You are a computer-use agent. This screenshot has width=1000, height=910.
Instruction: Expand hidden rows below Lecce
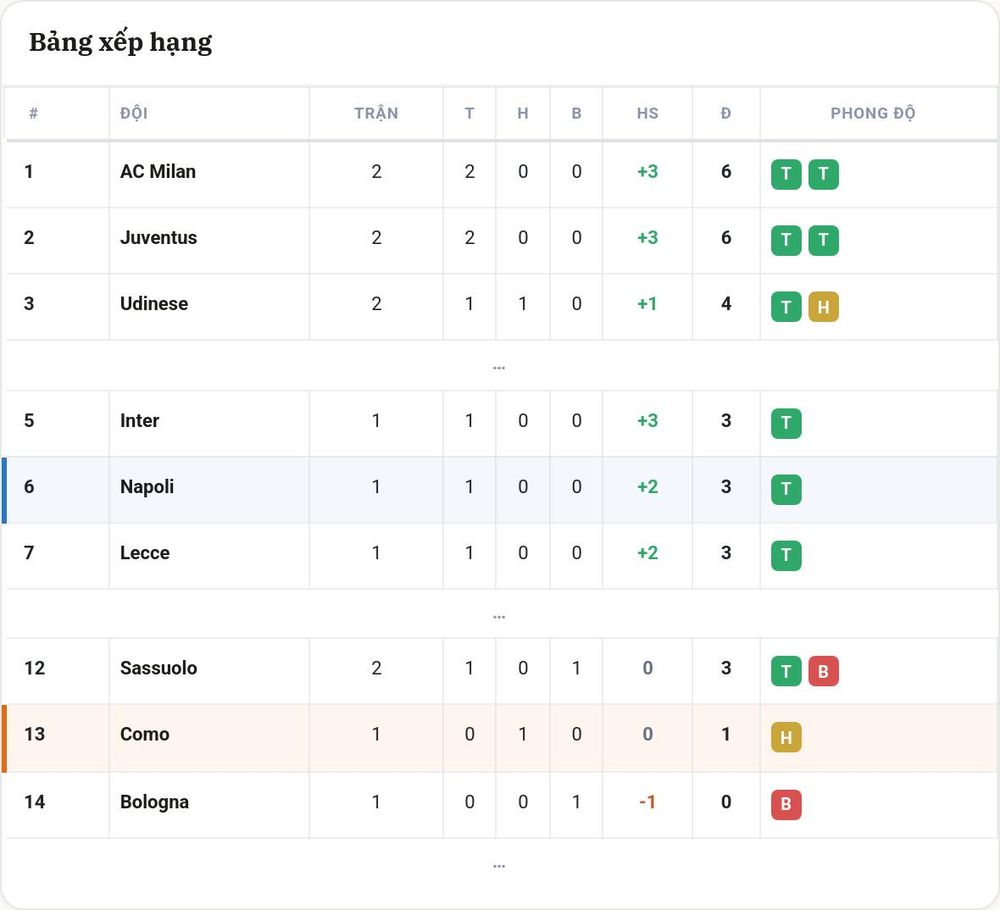(499, 616)
